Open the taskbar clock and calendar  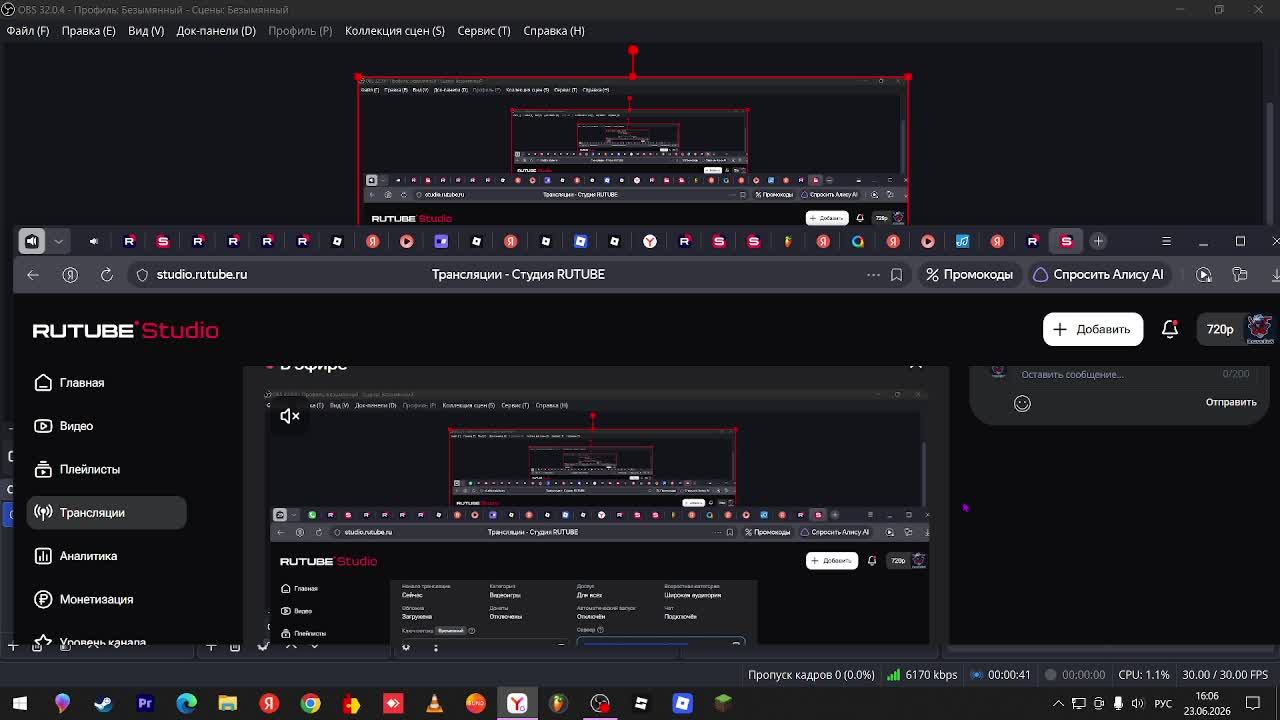(1207, 703)
